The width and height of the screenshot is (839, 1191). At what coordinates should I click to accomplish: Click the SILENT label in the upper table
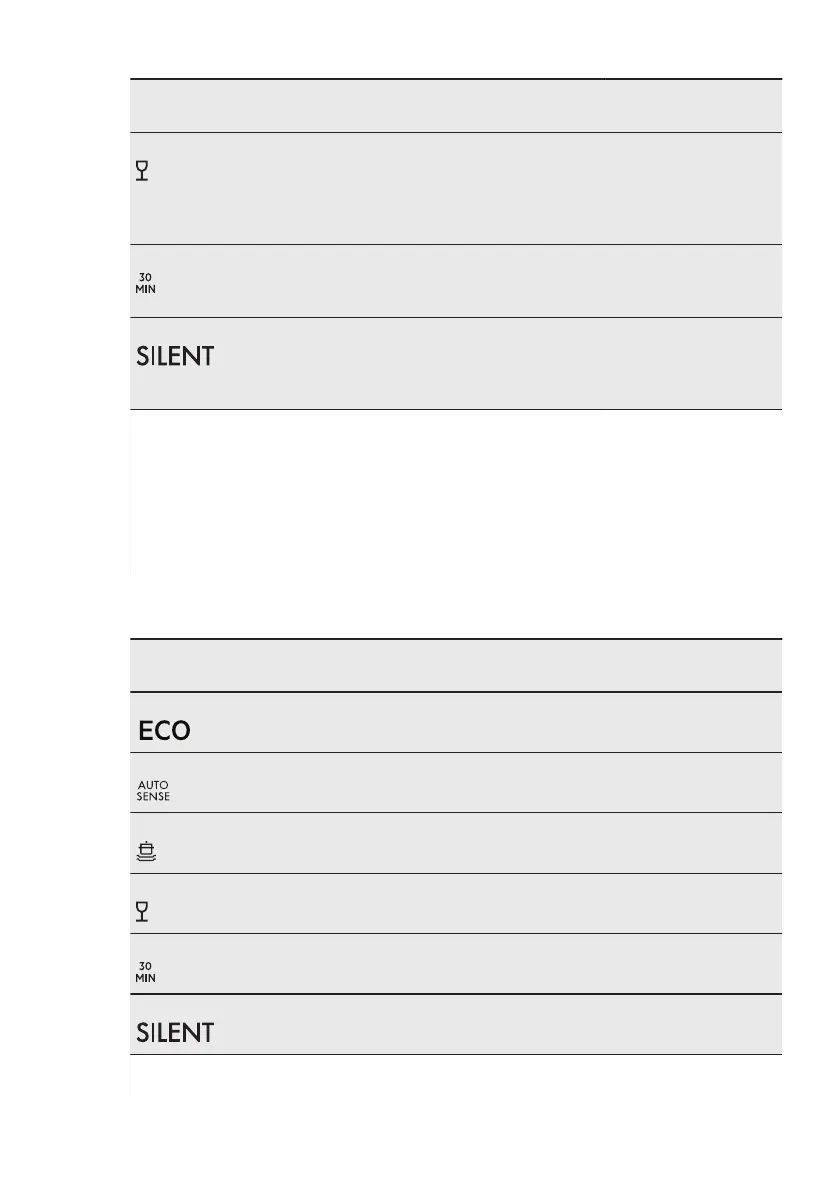coord(175,357)
